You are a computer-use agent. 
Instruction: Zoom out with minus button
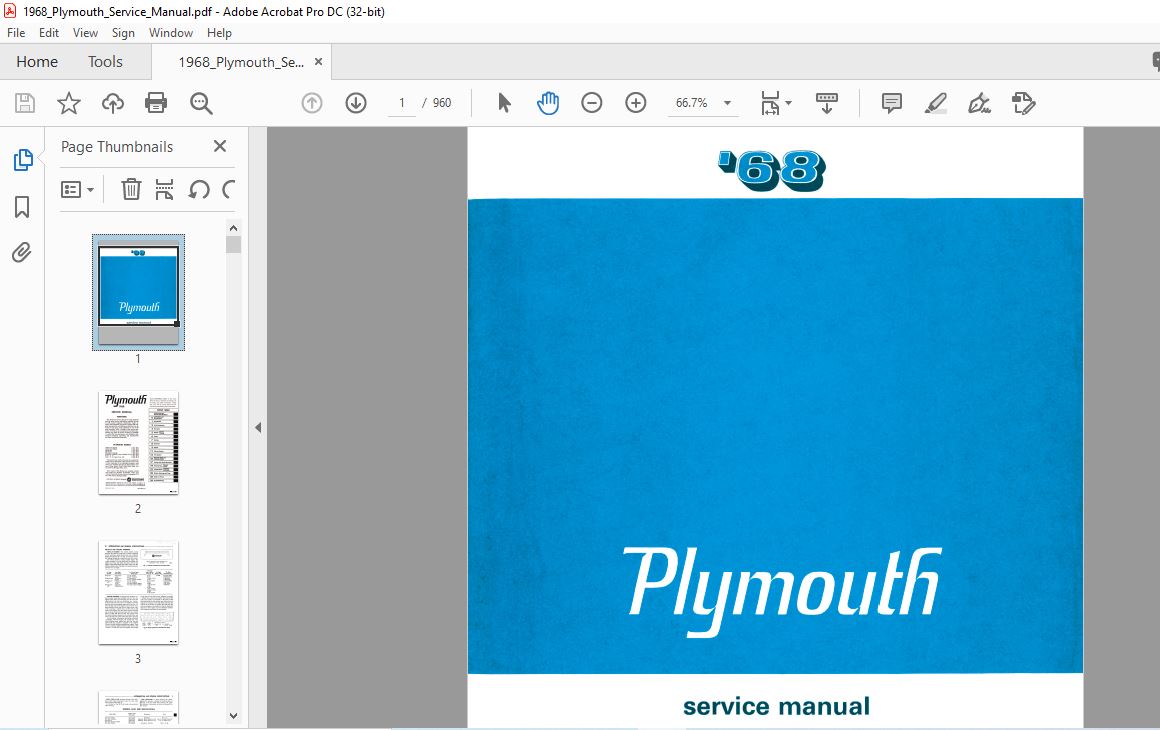(x=592, y=103)
